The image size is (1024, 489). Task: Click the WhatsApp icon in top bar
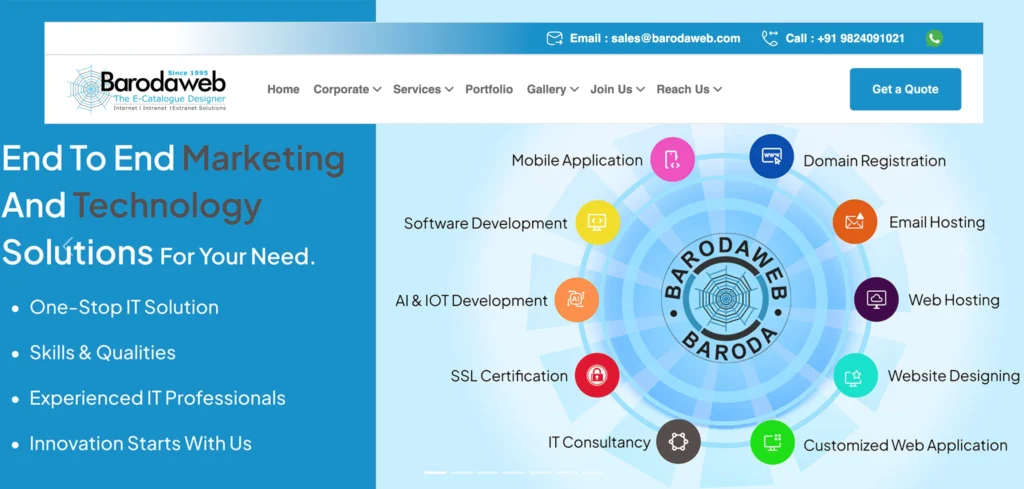[x=934, y=39]
